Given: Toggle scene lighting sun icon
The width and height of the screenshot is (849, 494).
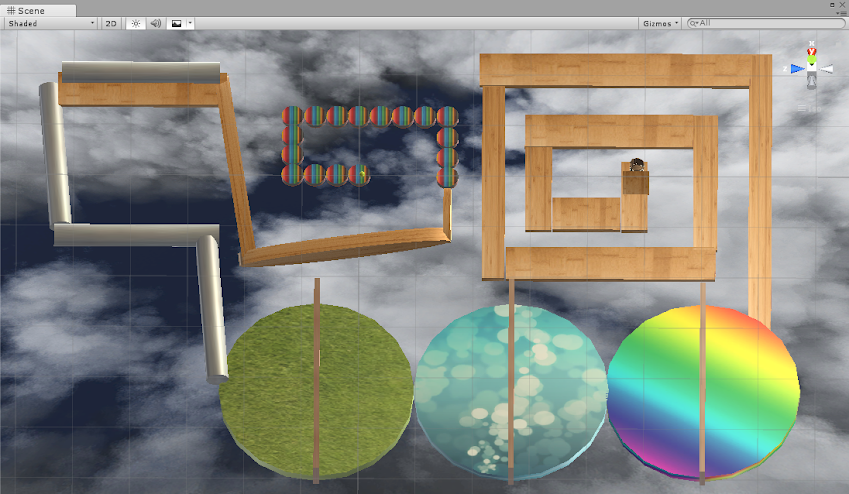Looking at the screenshot, I should pyautogui.click(x=135, y=23).
